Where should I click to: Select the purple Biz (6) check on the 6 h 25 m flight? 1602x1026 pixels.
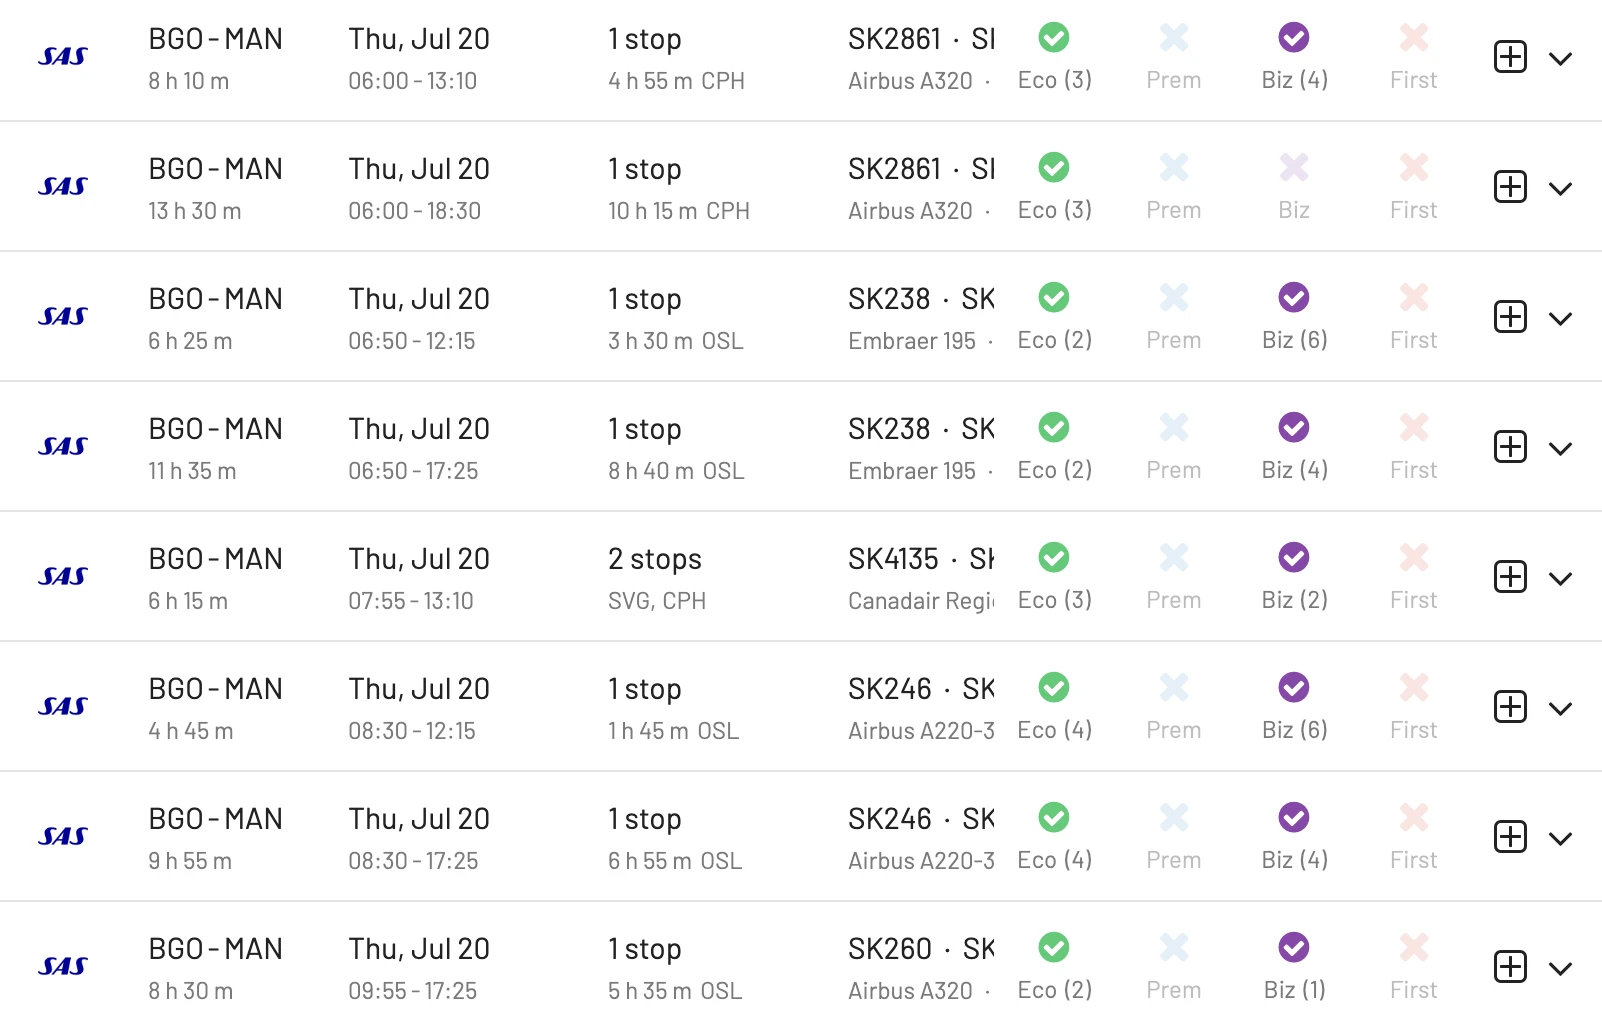[1294, 297]
